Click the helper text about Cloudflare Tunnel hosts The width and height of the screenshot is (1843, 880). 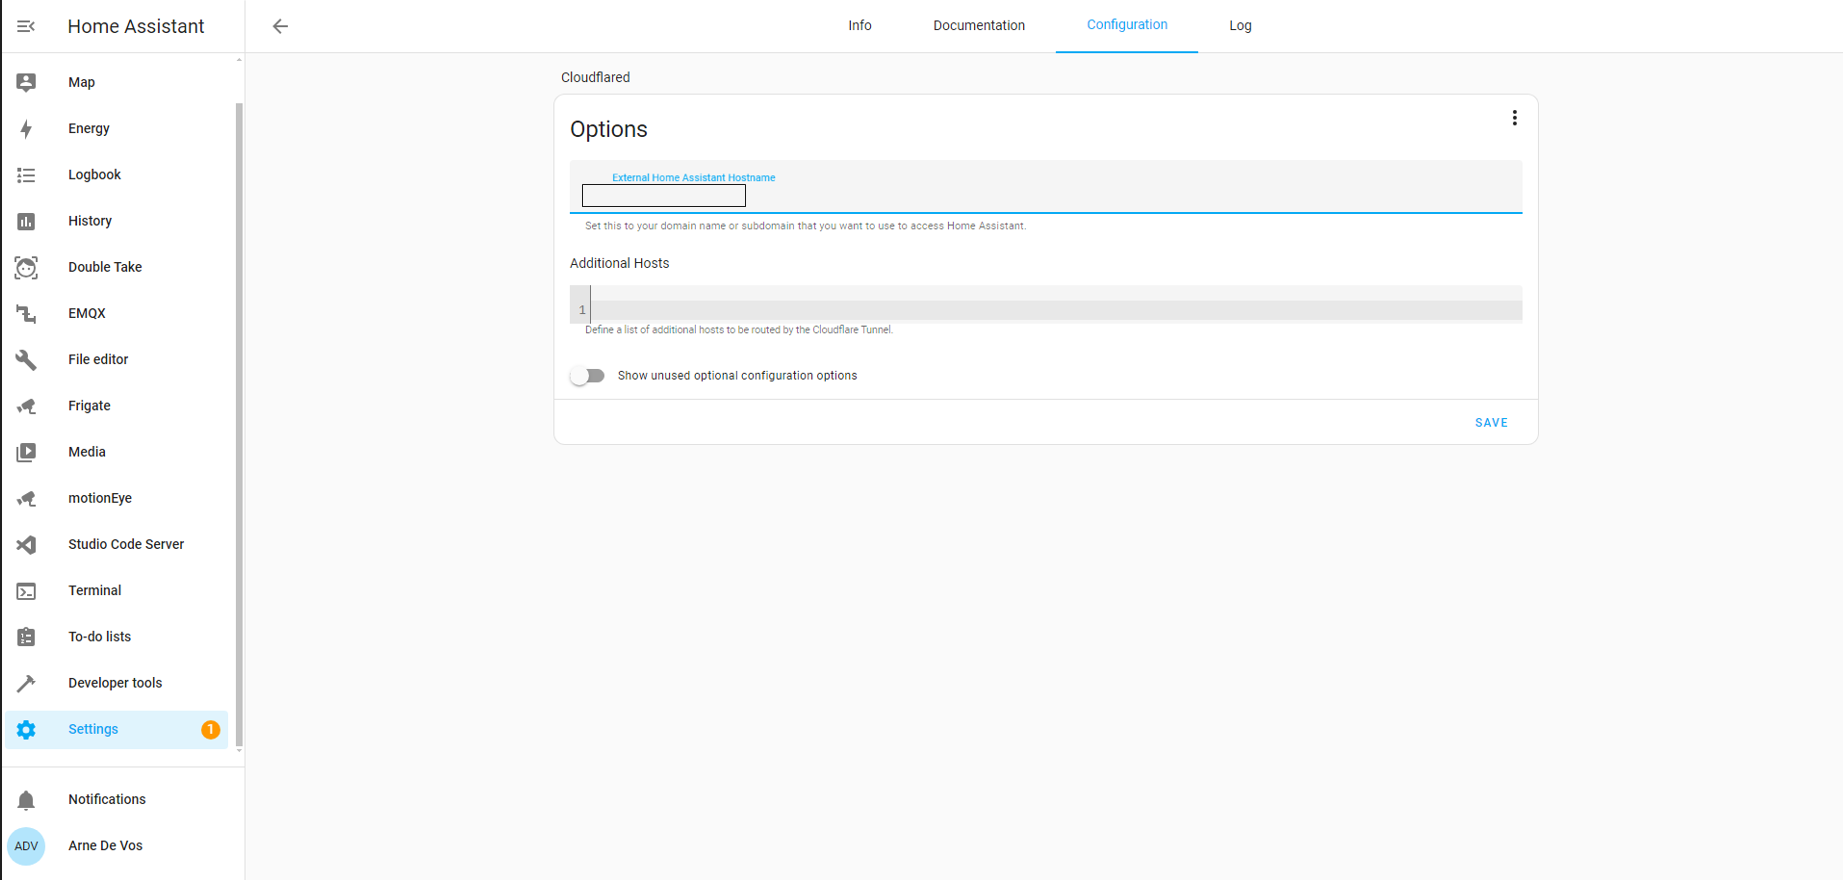tap(738, 330)
